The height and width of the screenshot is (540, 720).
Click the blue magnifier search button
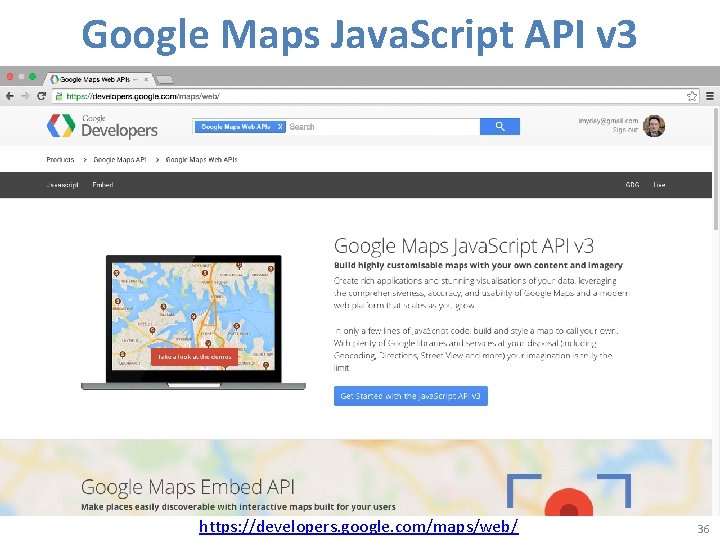click(x=500, y=126)
